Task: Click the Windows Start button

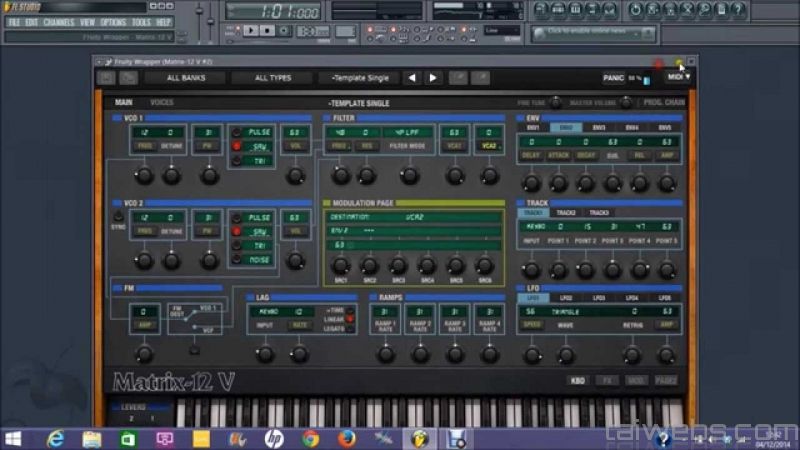Action: click(15, 438)
